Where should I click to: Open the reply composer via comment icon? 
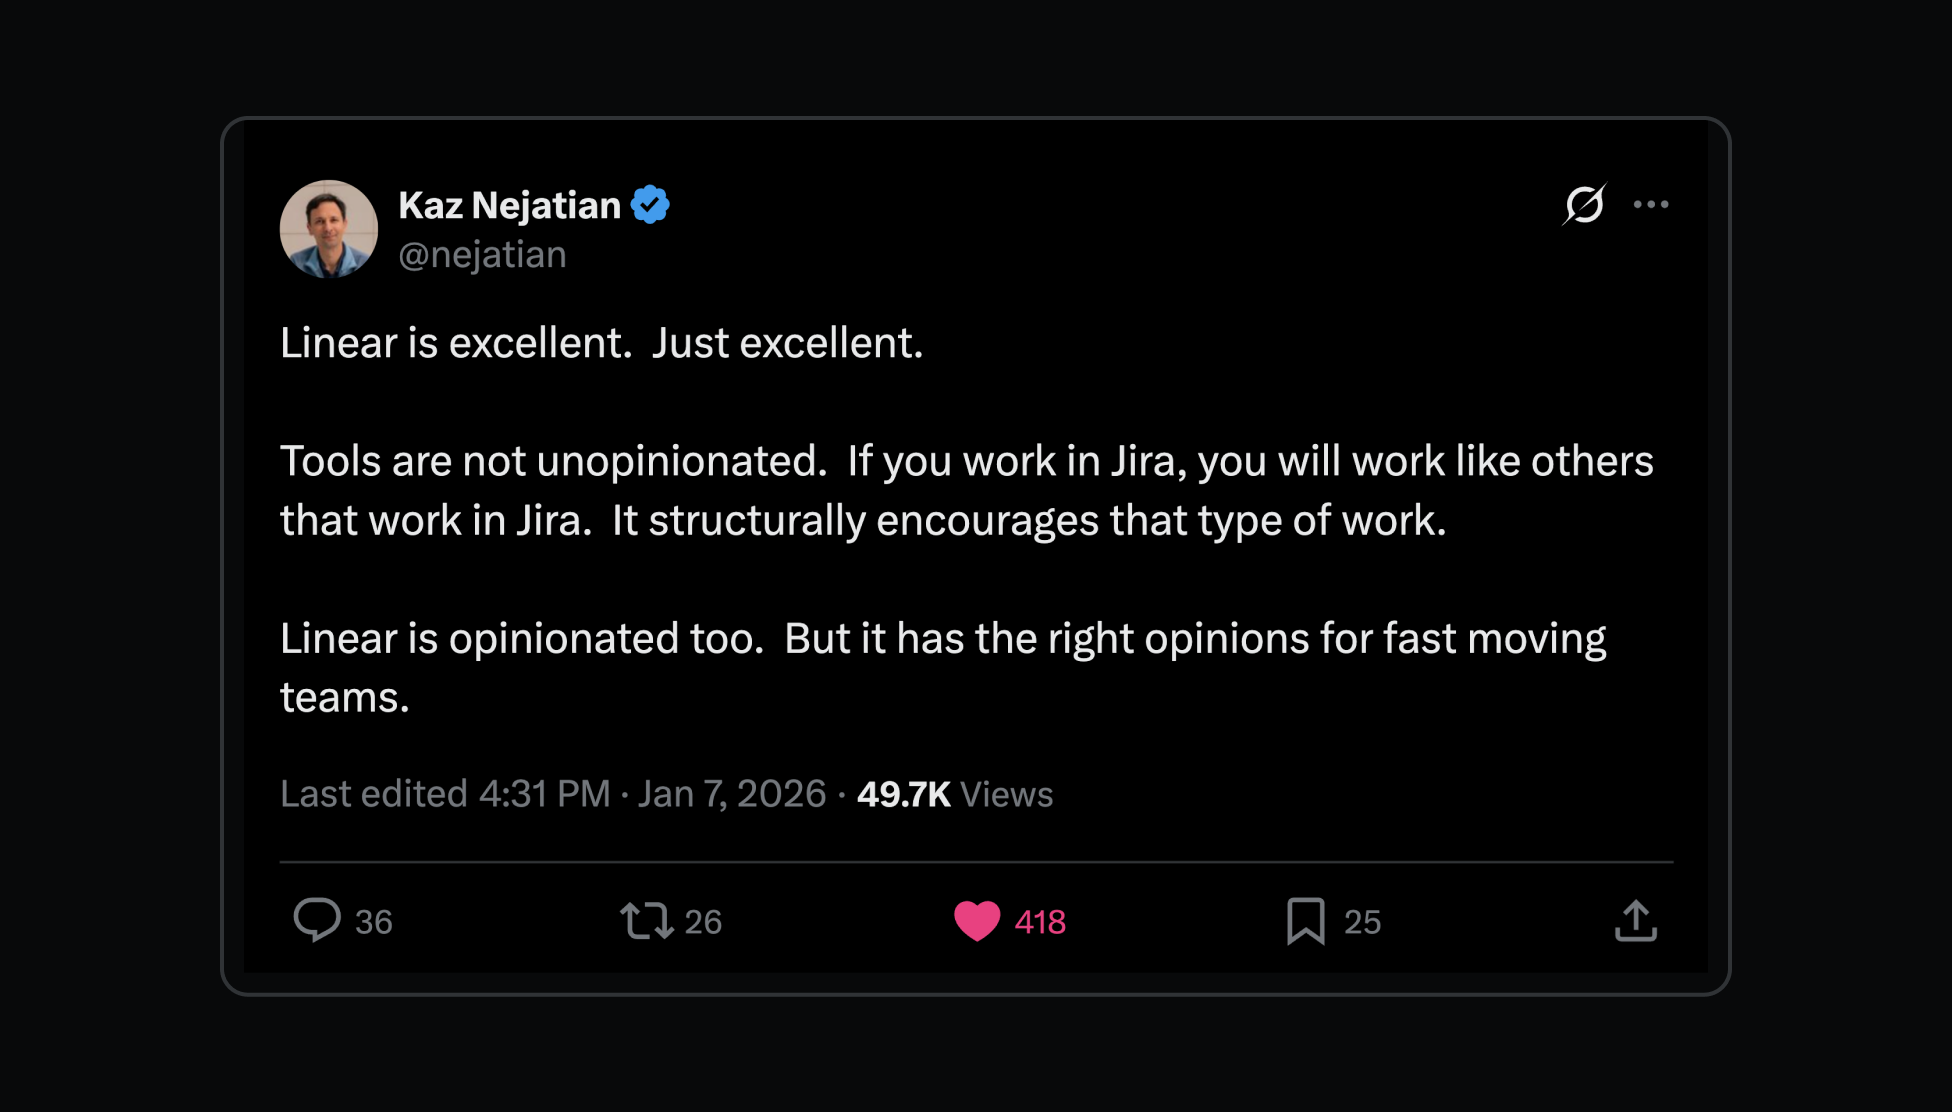click(x=320, y=922)
